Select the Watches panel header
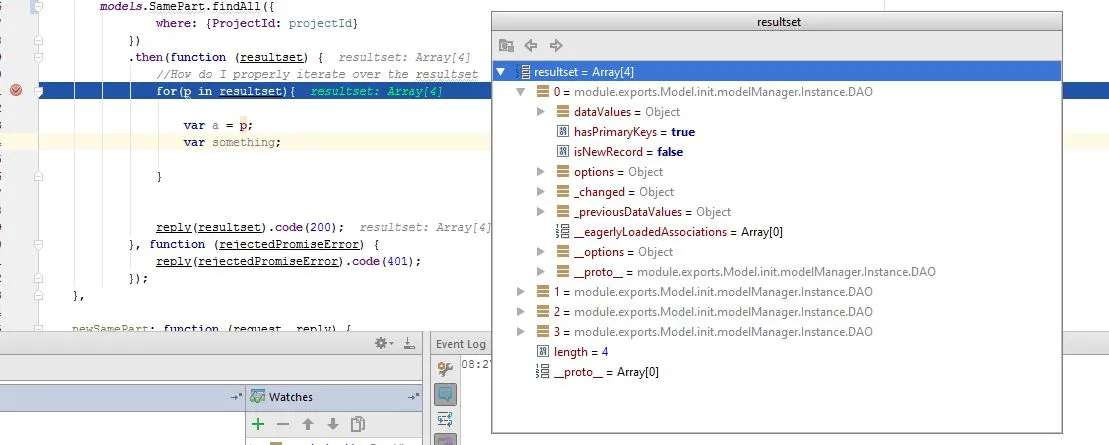The width and height of the screenshot is (1109, 445). pos(334,397)
